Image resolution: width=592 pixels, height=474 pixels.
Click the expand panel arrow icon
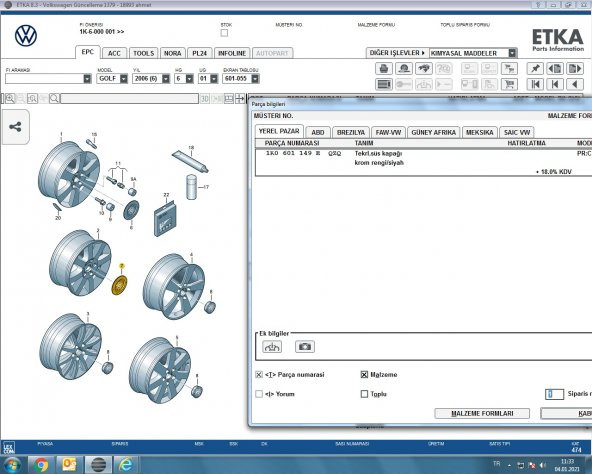[240, 99]
